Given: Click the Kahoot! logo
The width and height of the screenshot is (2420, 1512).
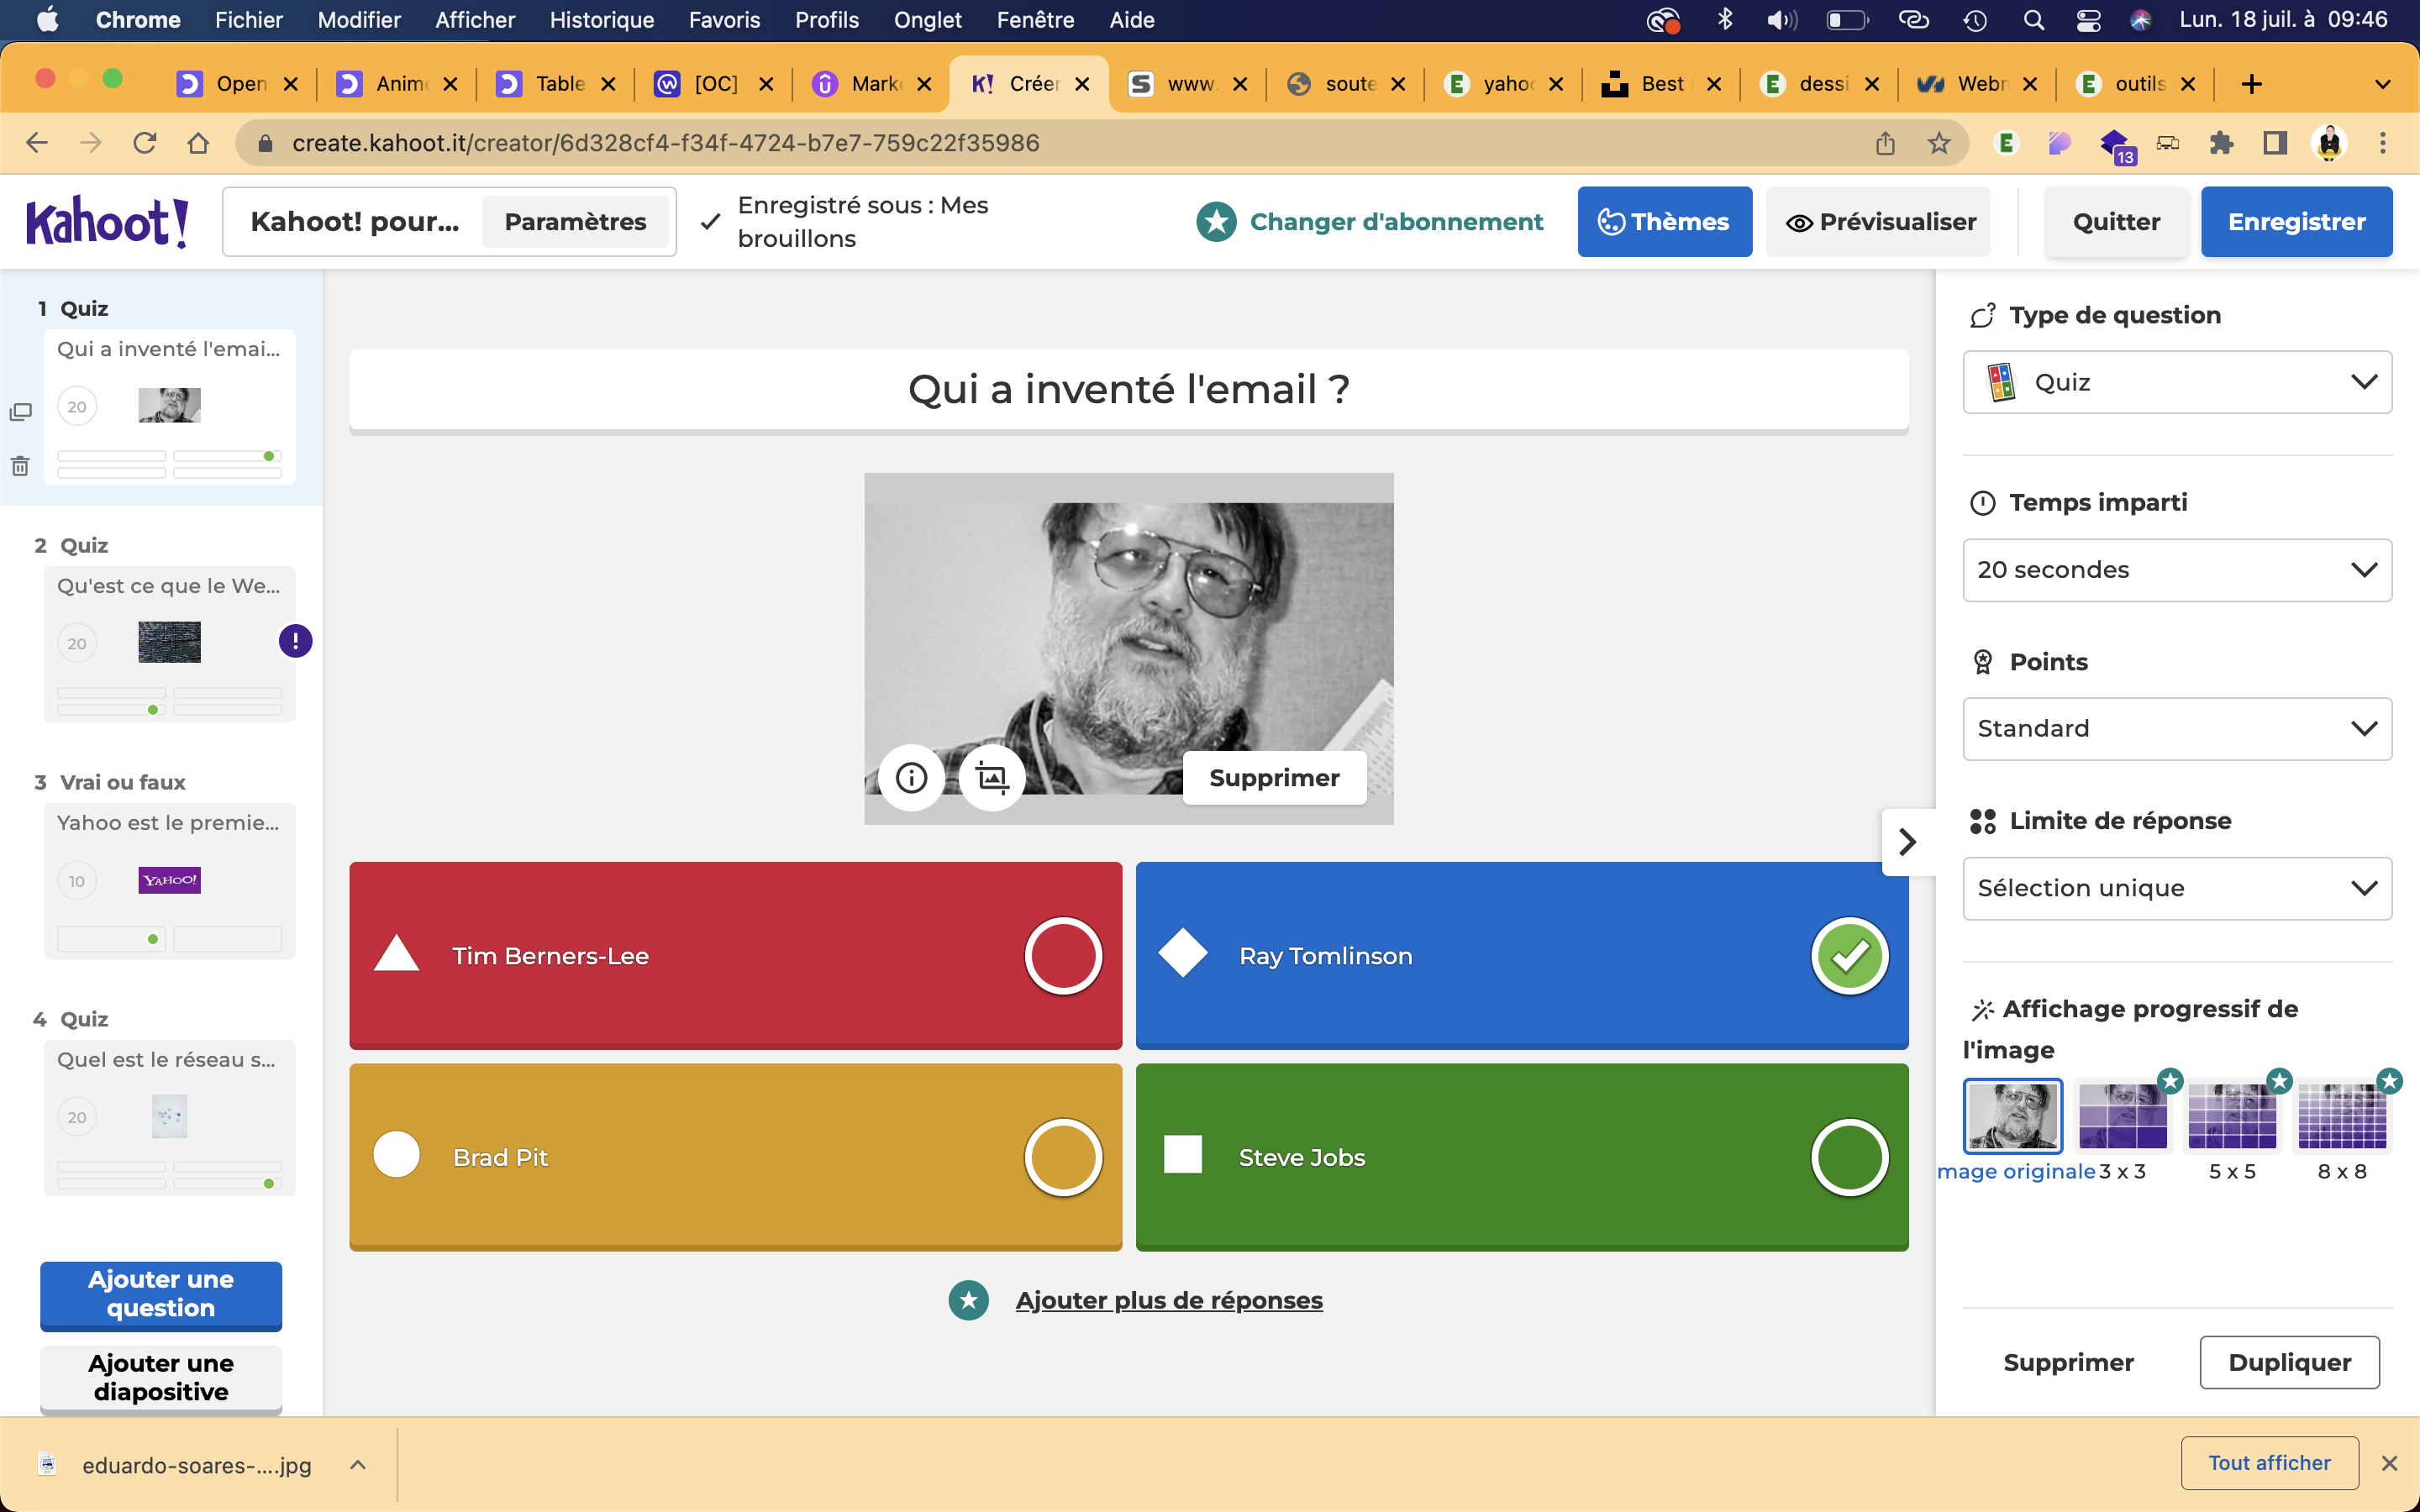Looking at the screenshot, I should [107, 222].
